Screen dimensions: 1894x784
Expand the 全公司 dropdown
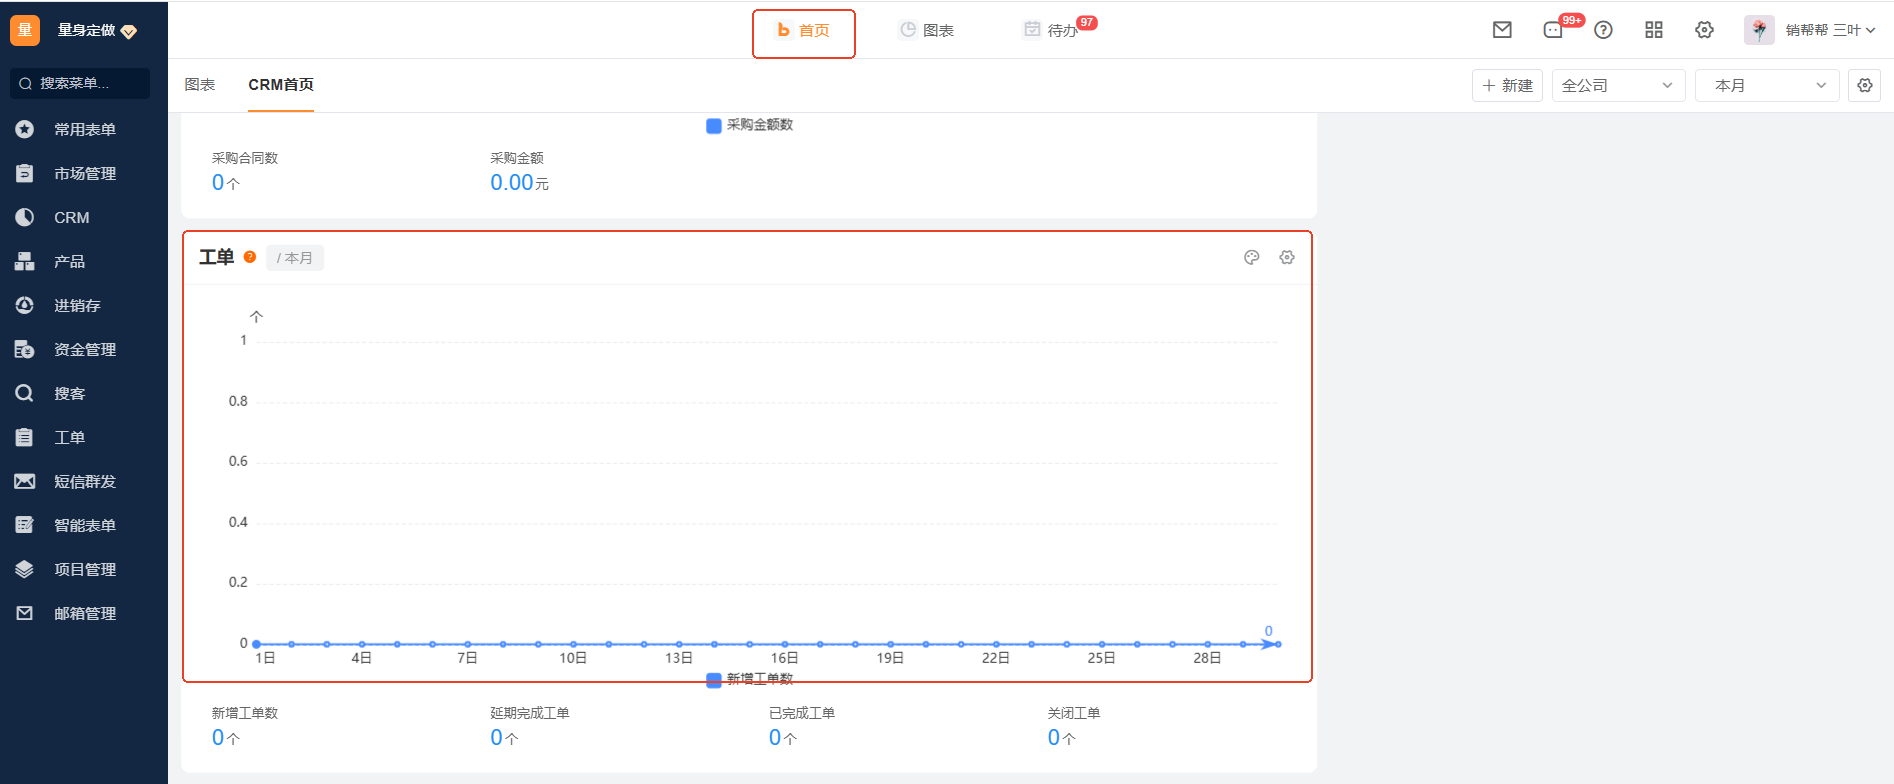click(x=1617, y=86)
